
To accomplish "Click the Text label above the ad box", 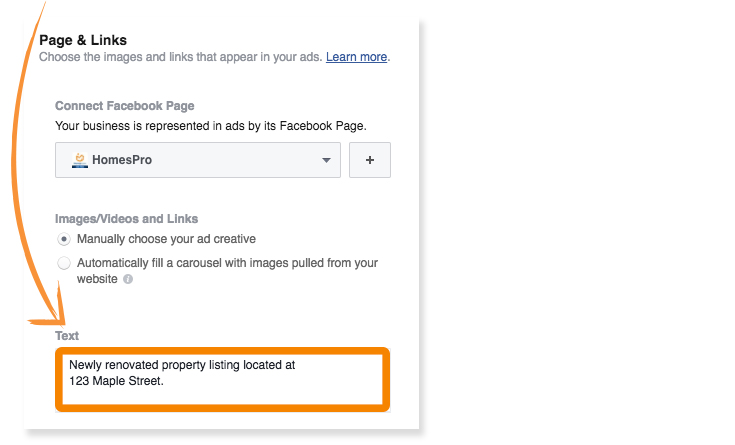I will coord(67,336).
